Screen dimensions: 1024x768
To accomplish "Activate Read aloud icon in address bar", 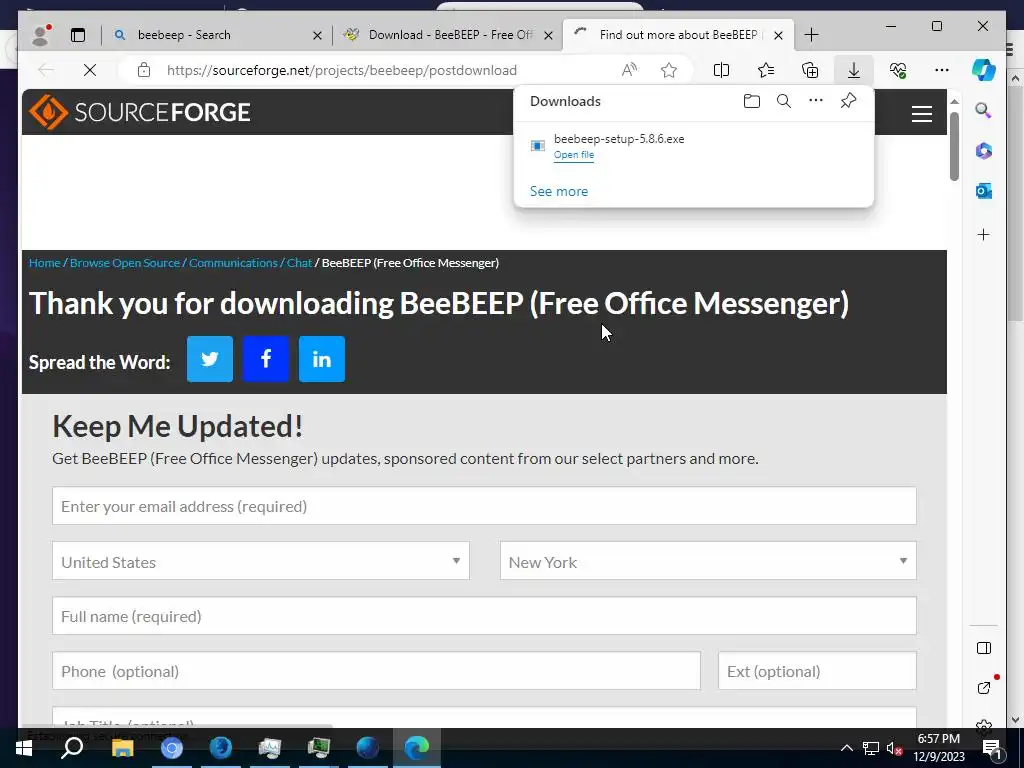I will (629, 70).
